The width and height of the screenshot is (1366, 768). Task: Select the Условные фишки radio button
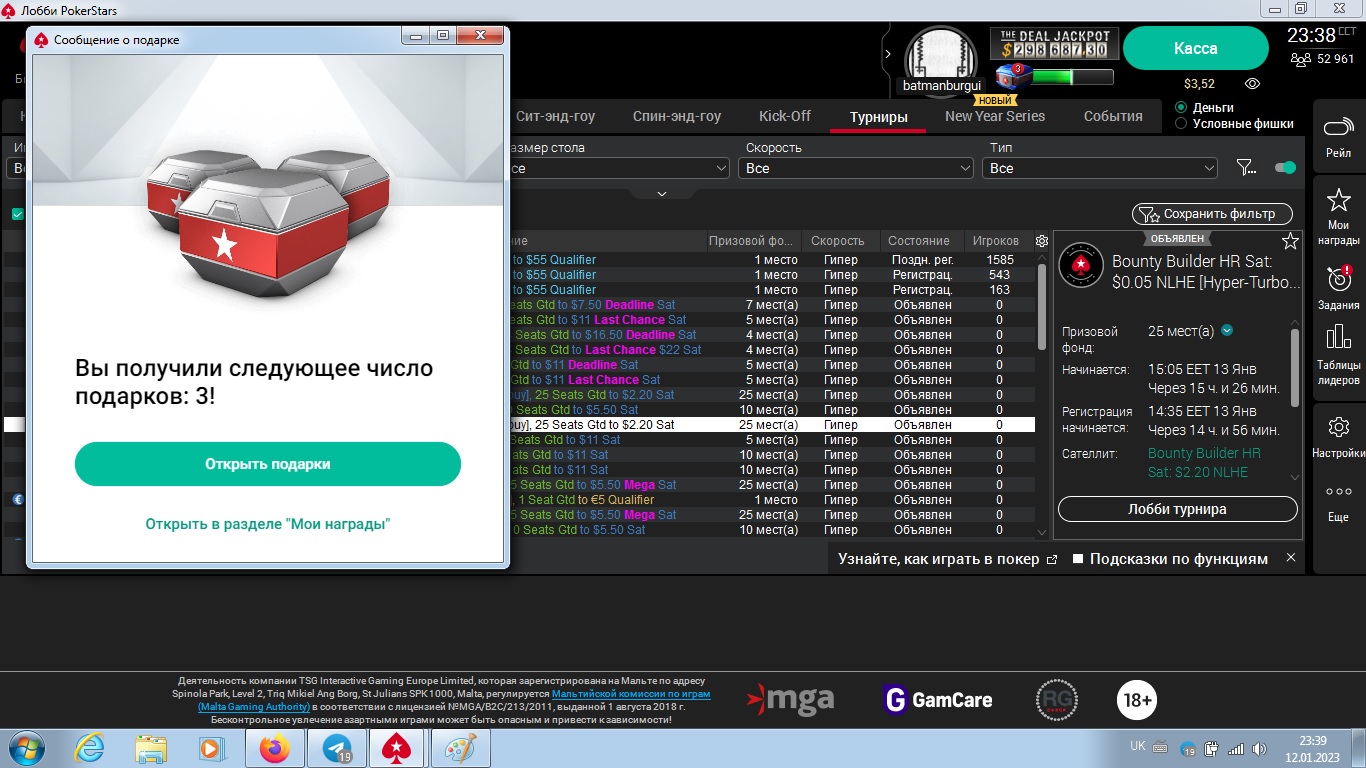click(x=1181, y=124)
